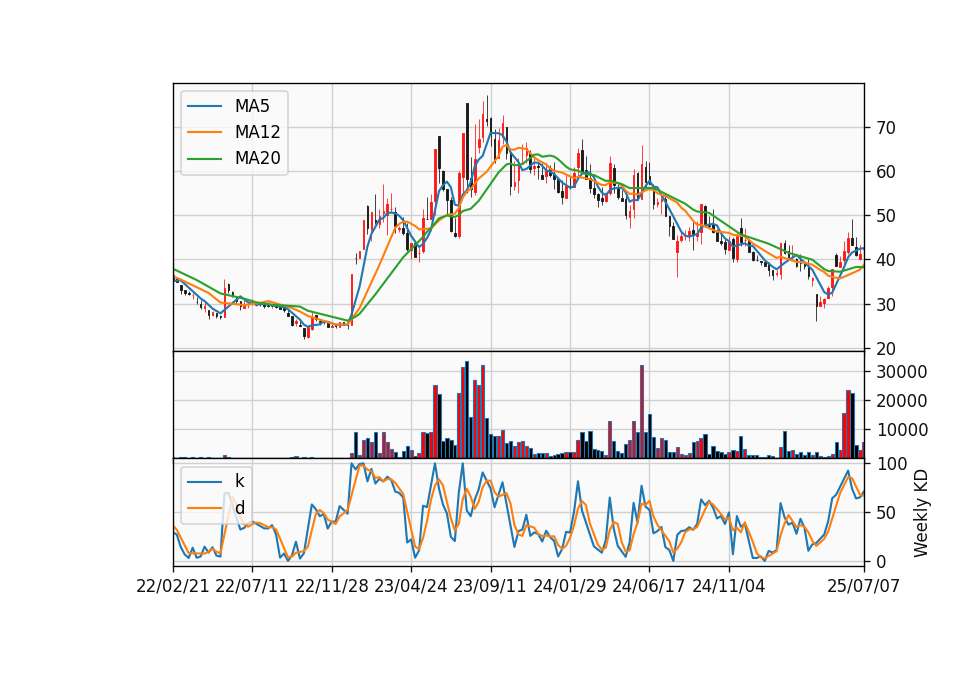Click the 25/07/07 date tick label
960x690 pixels.
click(864, 586)
